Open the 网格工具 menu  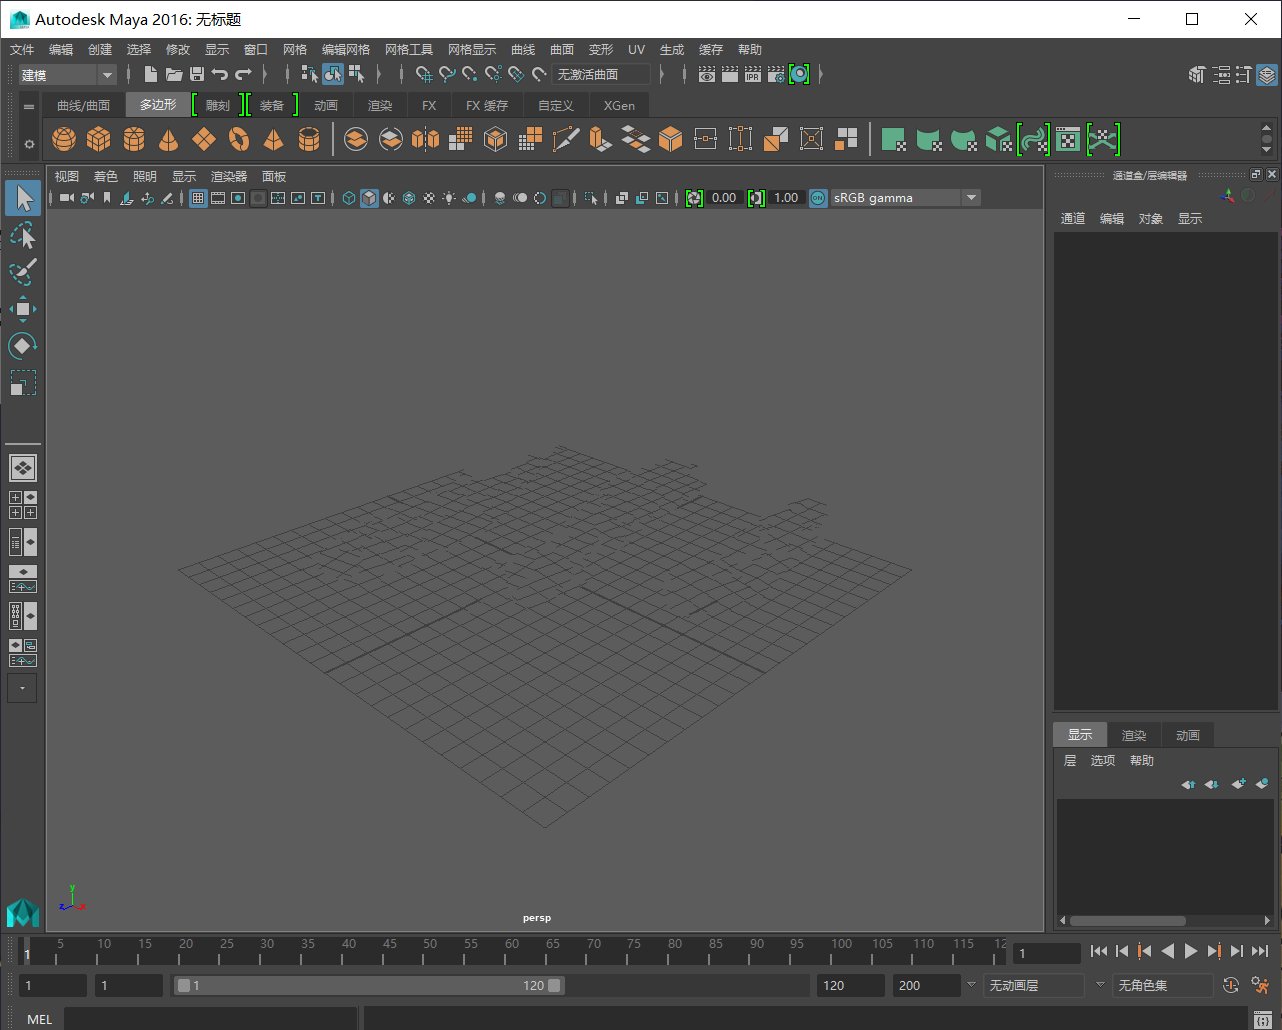coord(409,49)
